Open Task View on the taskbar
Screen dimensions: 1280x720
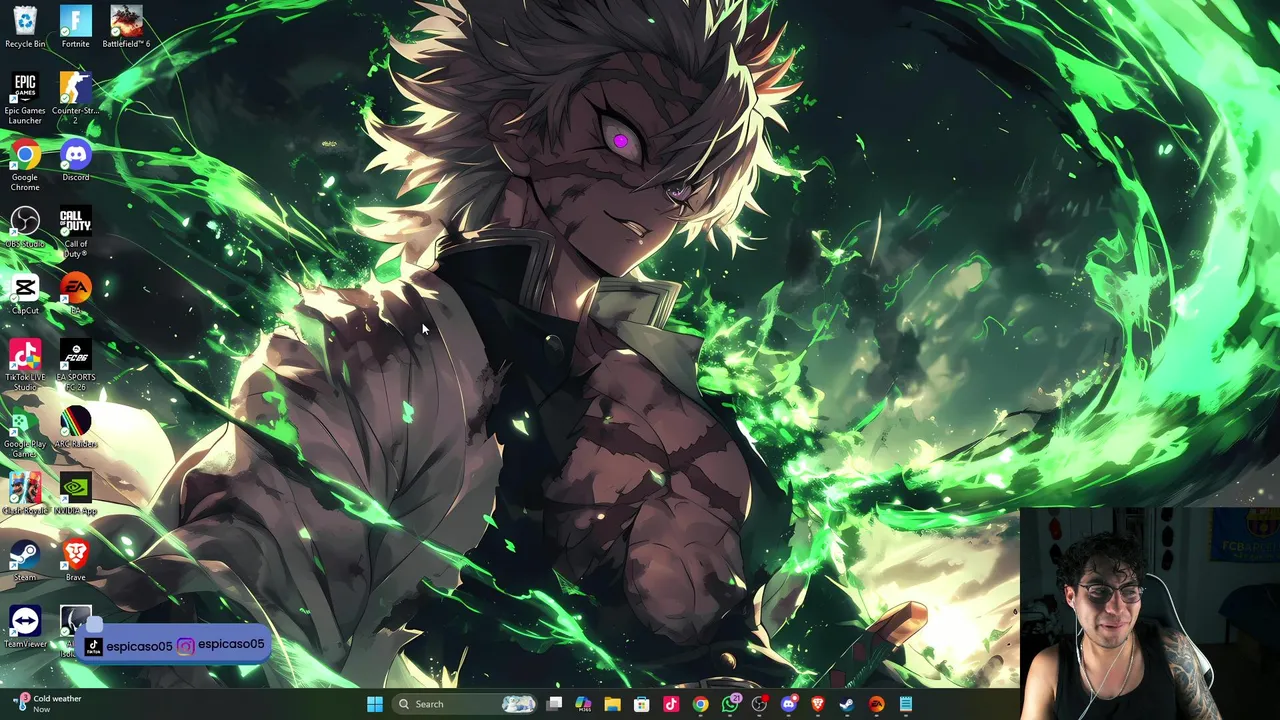[x=555, y=704]
